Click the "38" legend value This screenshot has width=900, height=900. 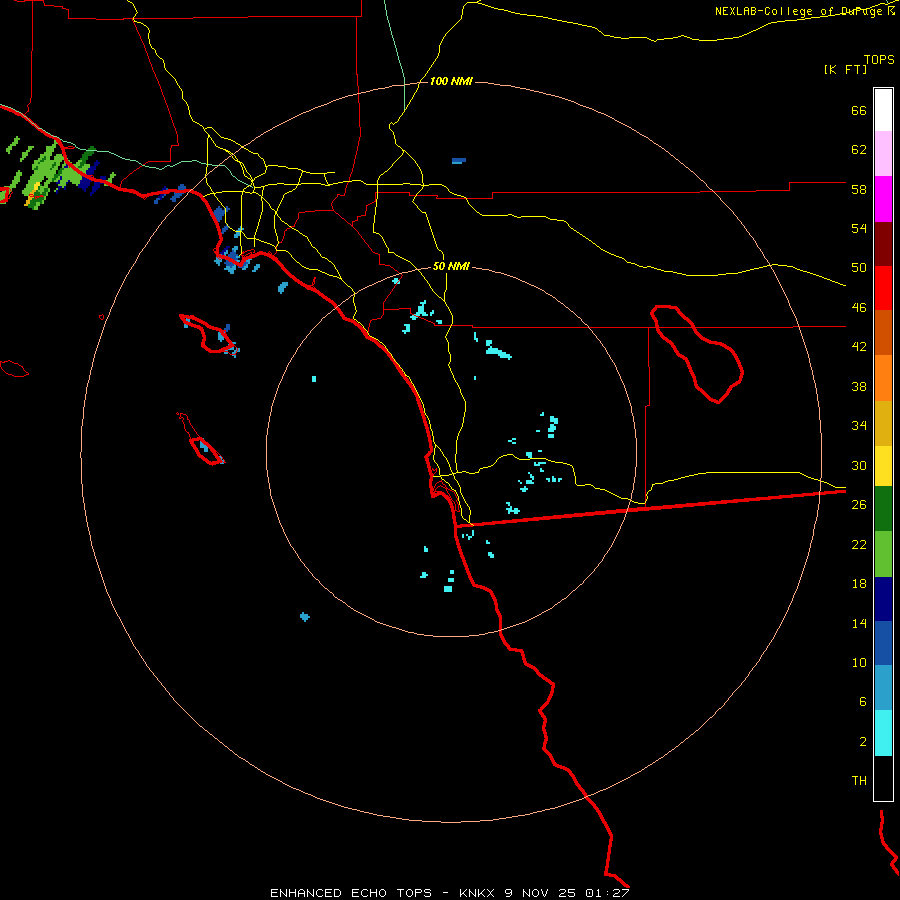(x=859, y=386)
